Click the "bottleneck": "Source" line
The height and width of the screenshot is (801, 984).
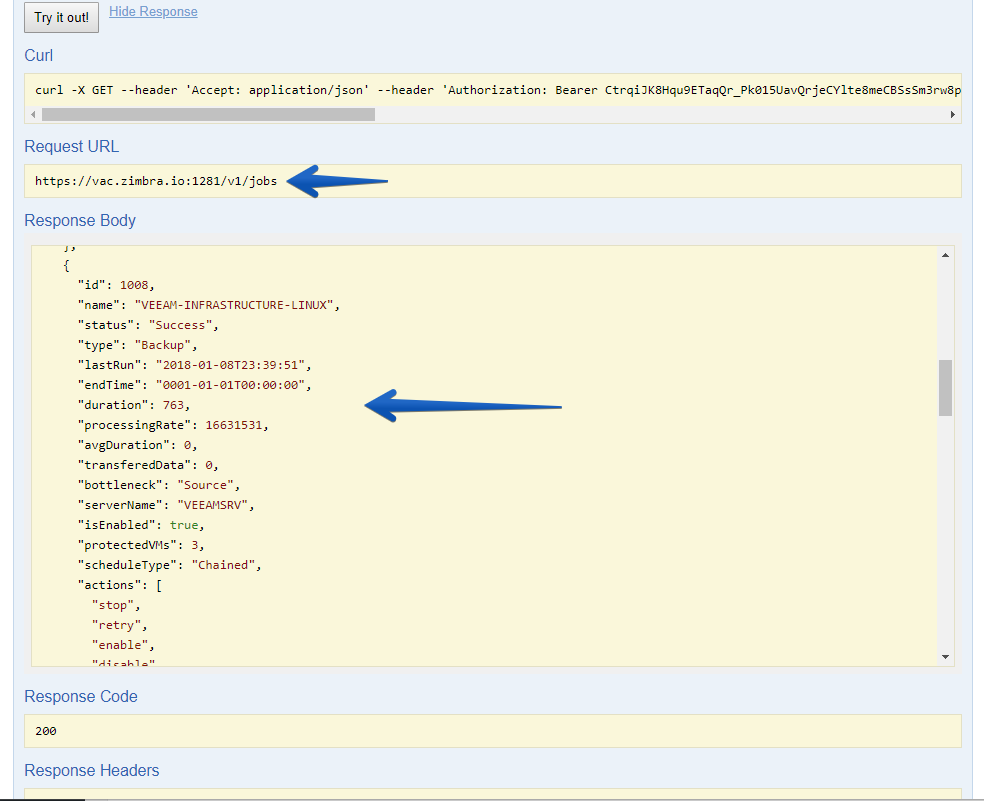tap(159, 485)
